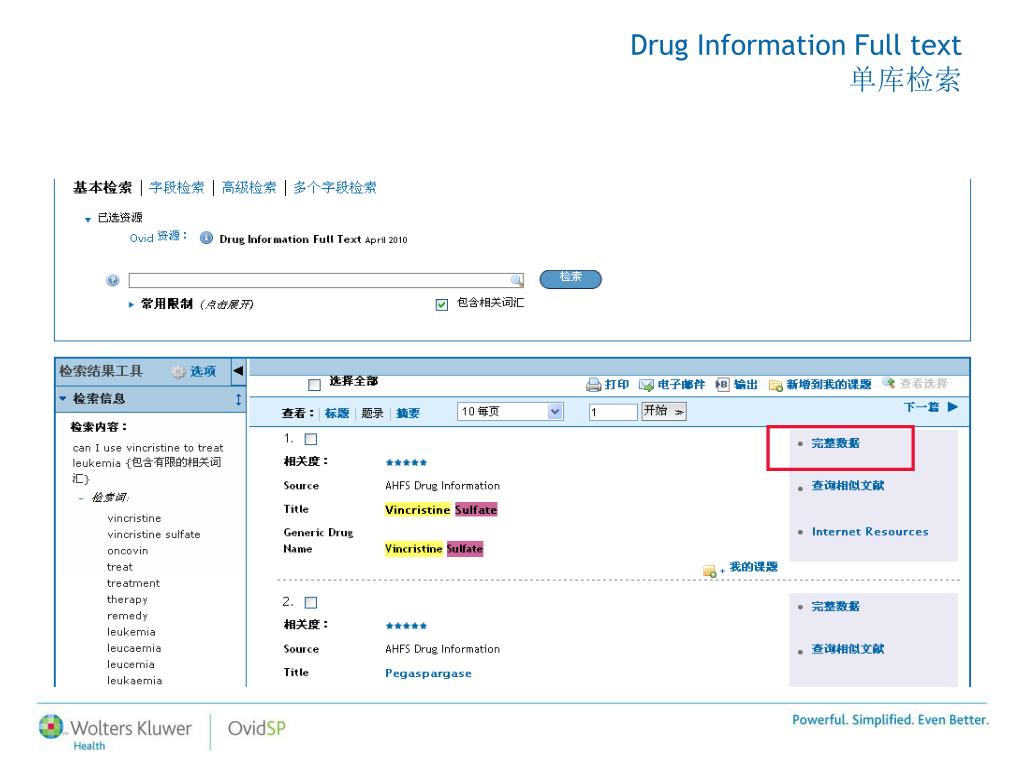
Task: Select the 摘要 view option
Action: coord(408,413)
